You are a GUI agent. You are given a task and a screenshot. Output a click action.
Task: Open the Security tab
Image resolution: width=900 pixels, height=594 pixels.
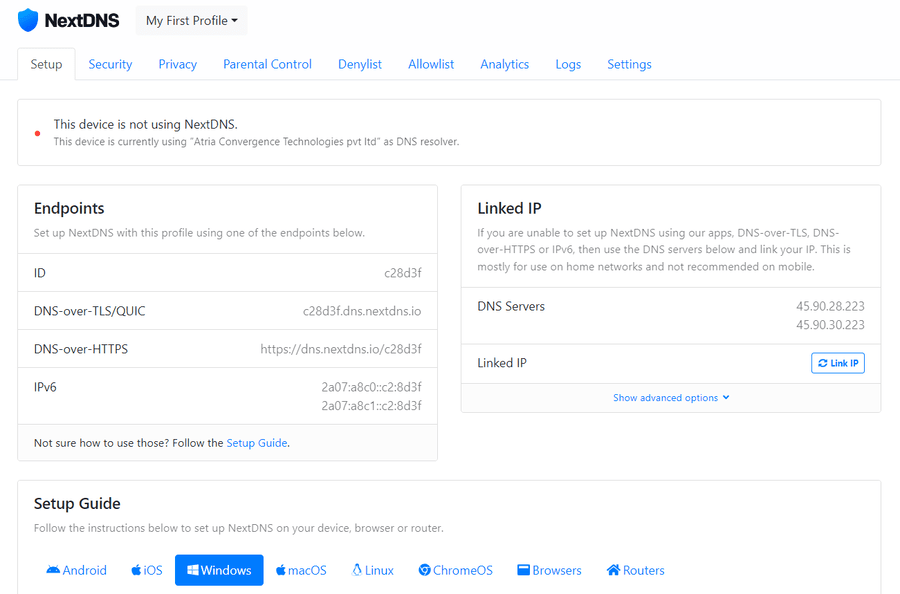click(110, 64)
